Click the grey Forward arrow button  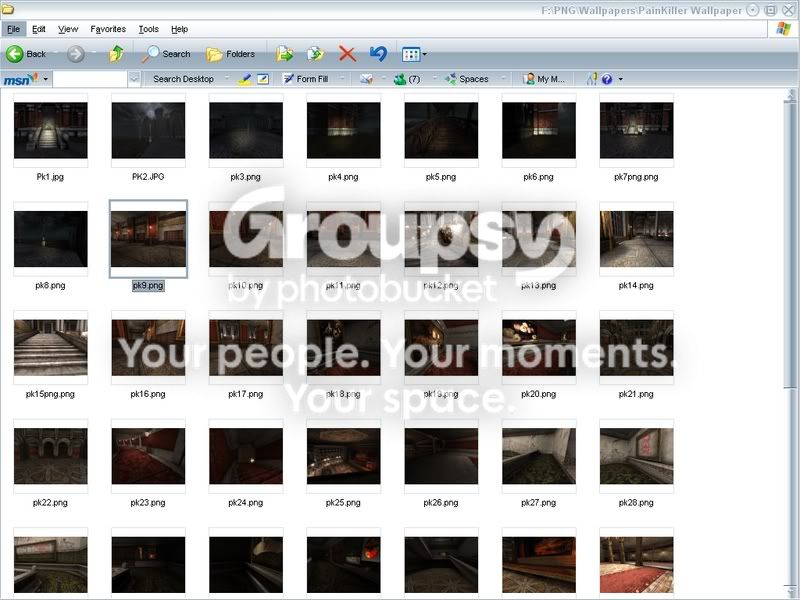pos(76,54)
